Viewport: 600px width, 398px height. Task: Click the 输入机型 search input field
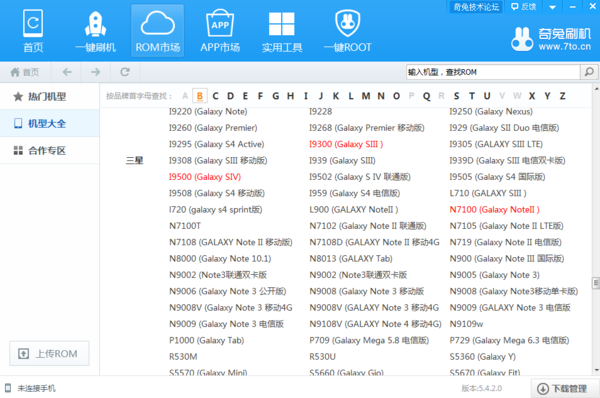pos(493,72)
